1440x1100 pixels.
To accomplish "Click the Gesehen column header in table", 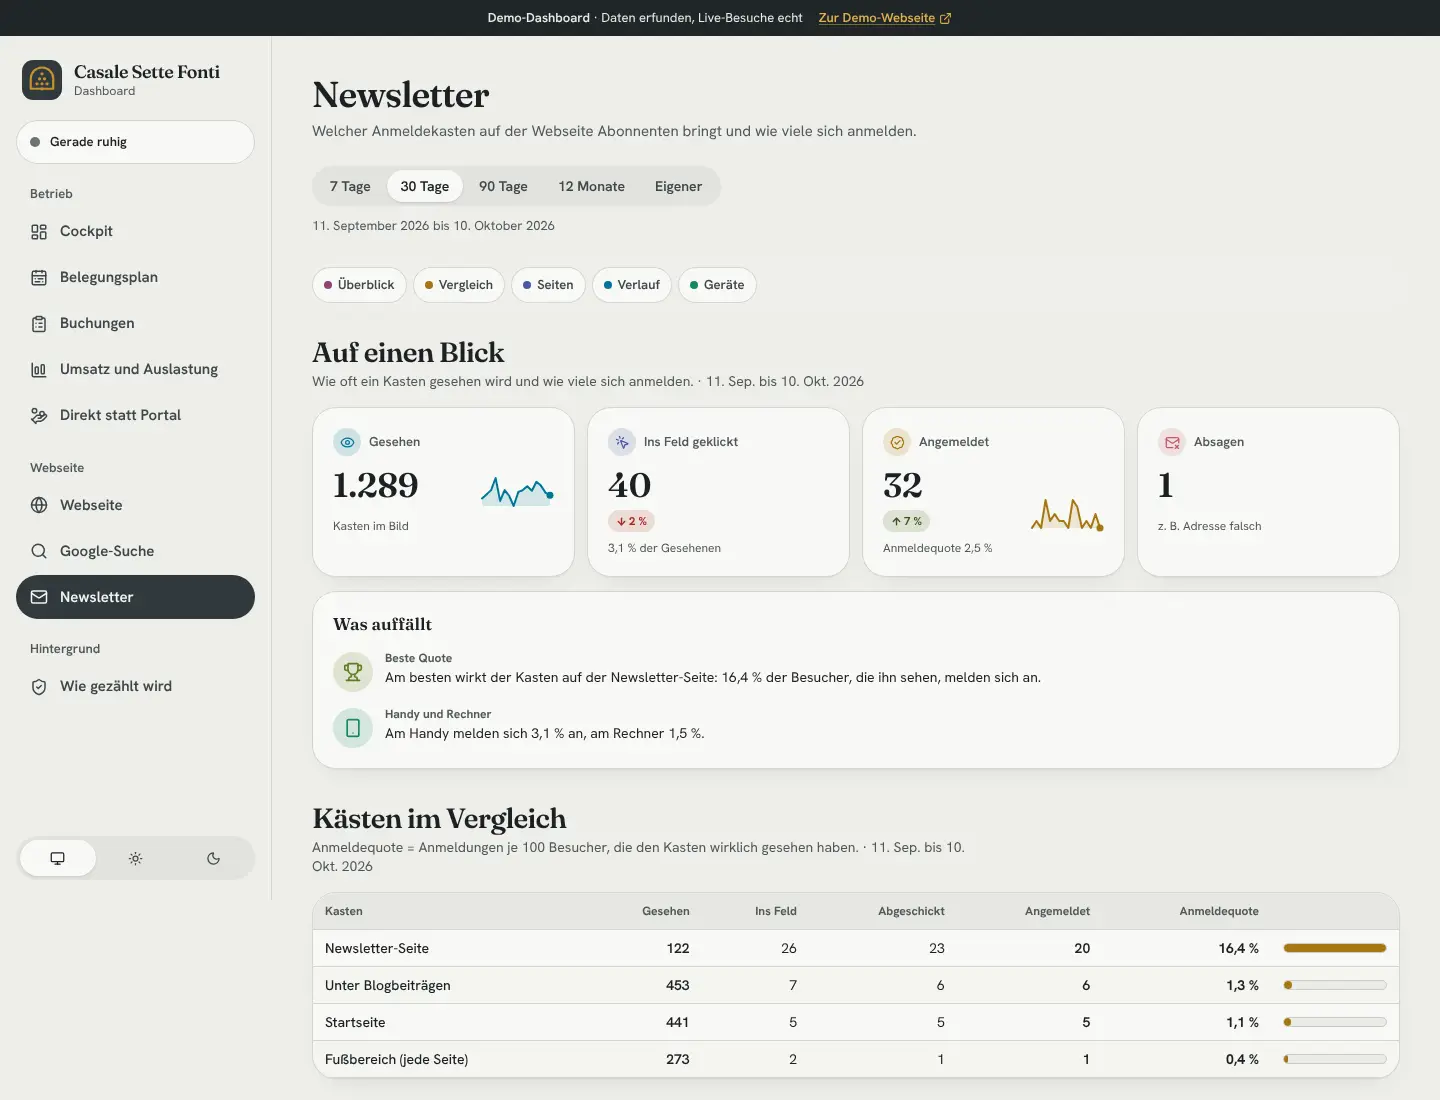I will tap(666, 911).
